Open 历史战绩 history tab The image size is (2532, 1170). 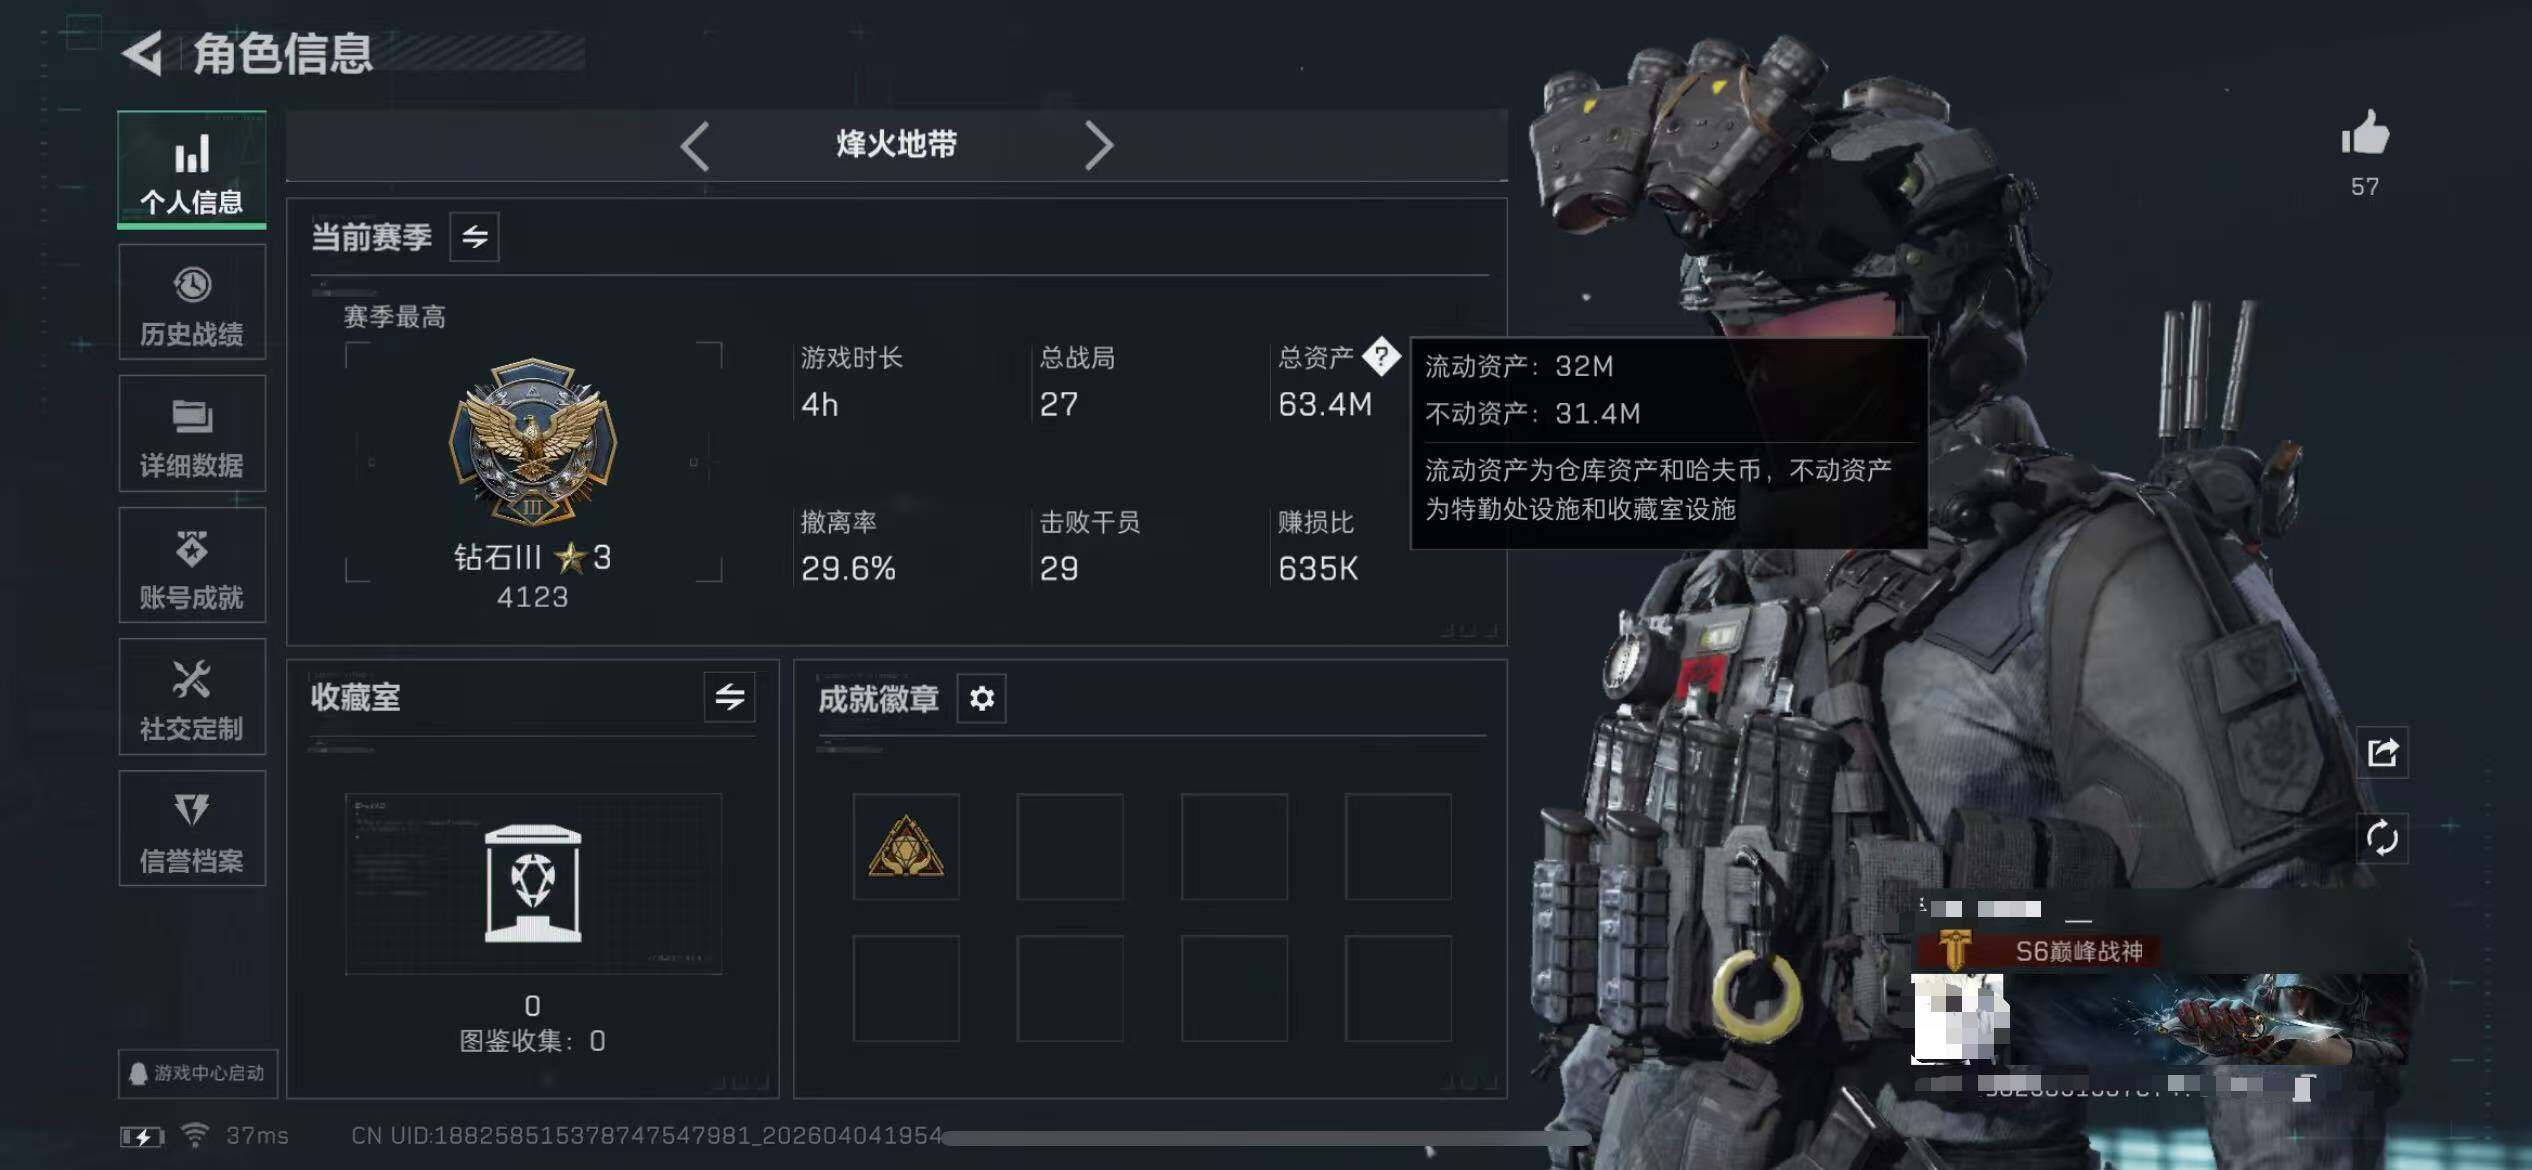coord(192,303)
